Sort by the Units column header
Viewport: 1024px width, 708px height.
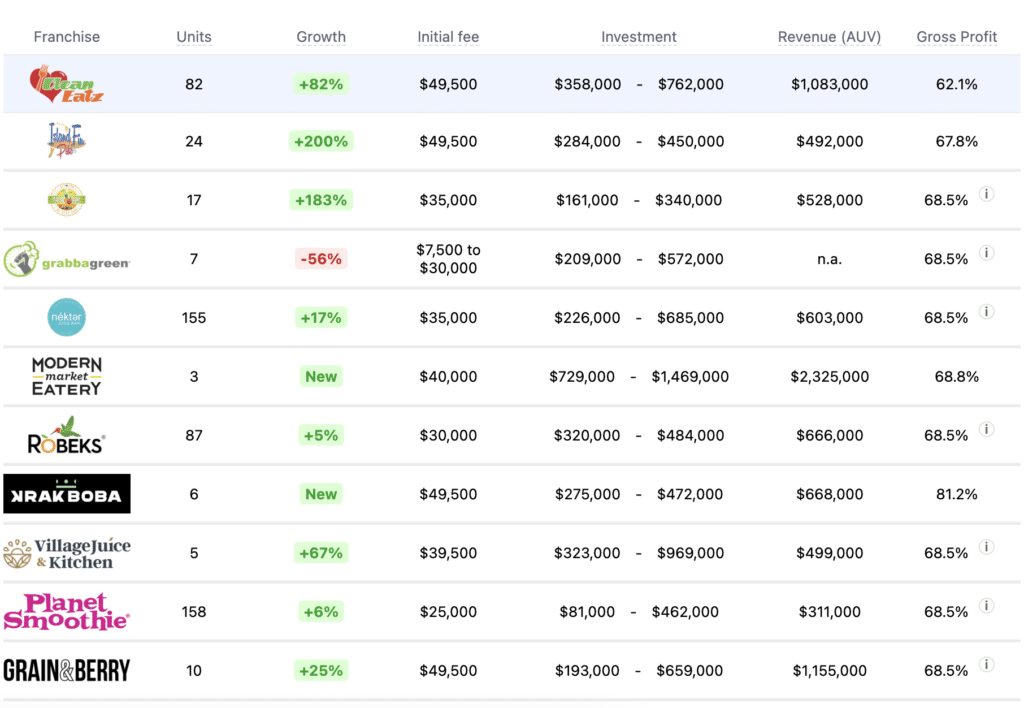click(194, 37)
